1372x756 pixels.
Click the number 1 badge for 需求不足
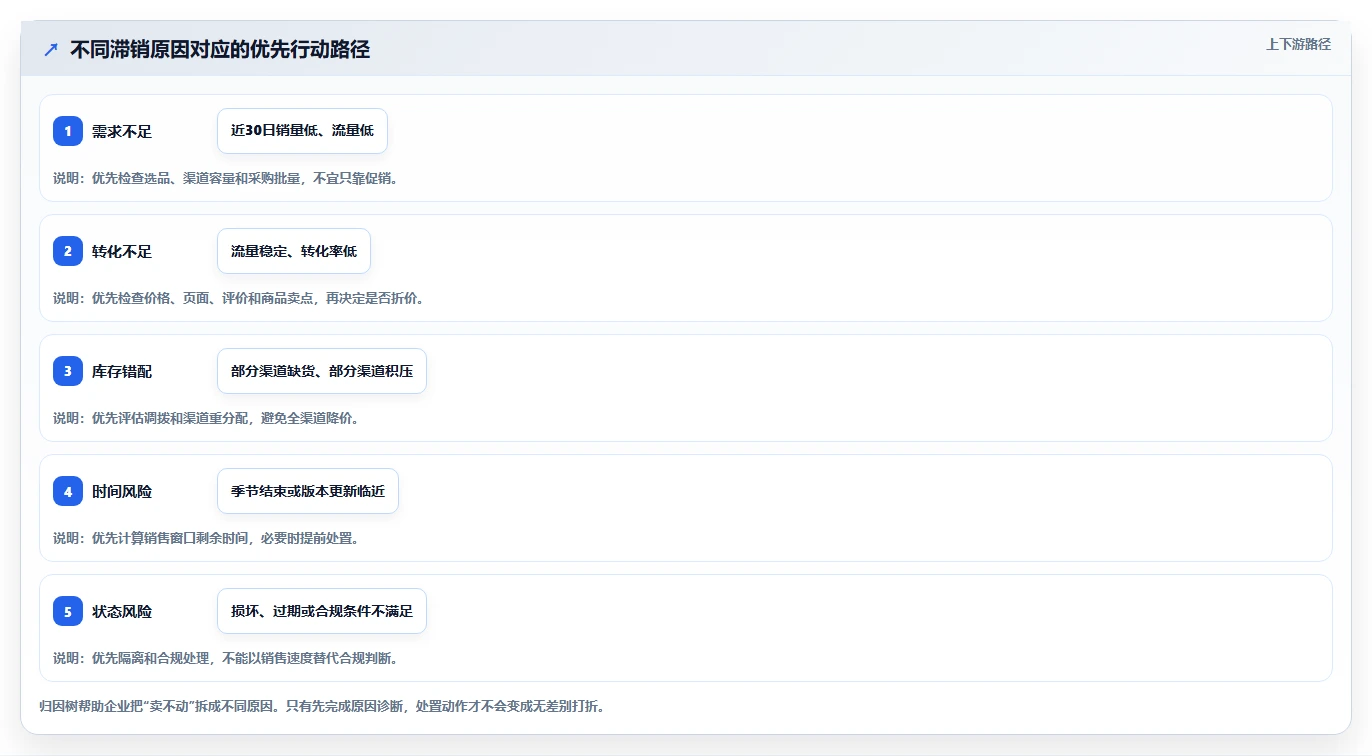(68, 131)
